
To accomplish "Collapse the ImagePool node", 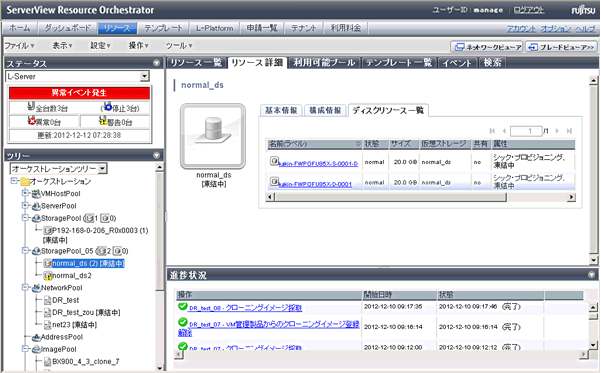I will coord(25,349).
